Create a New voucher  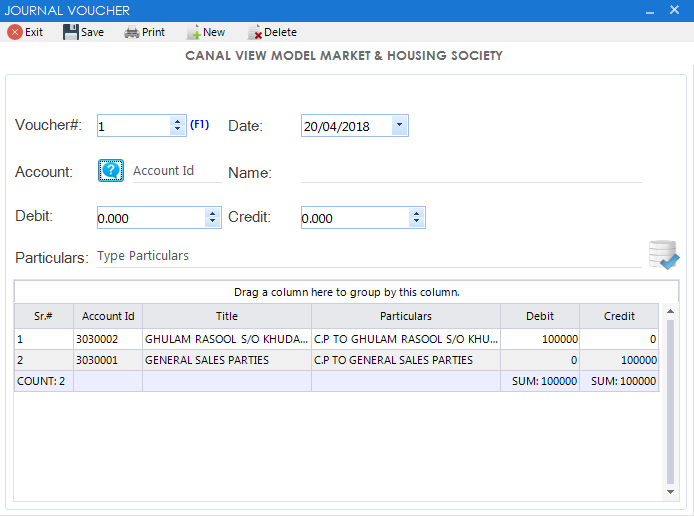tap(195, 32)
